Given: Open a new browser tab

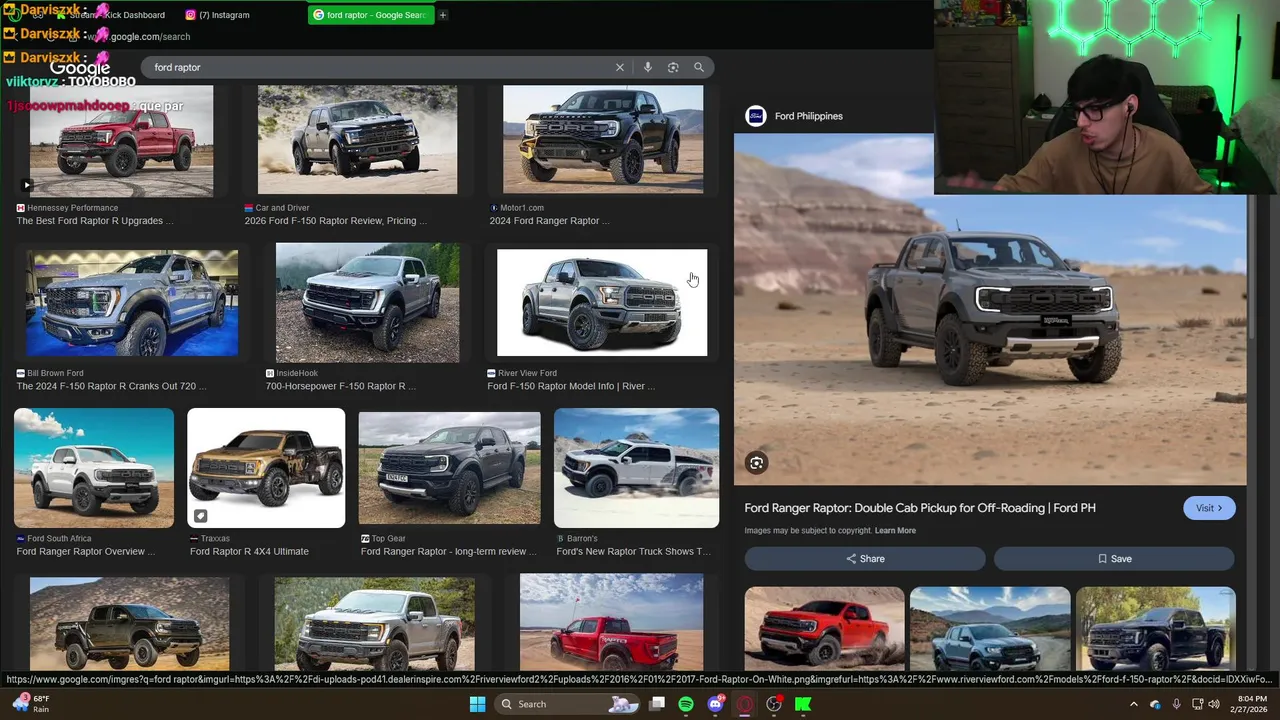Looking at the screenshot, I should [443, 15].
